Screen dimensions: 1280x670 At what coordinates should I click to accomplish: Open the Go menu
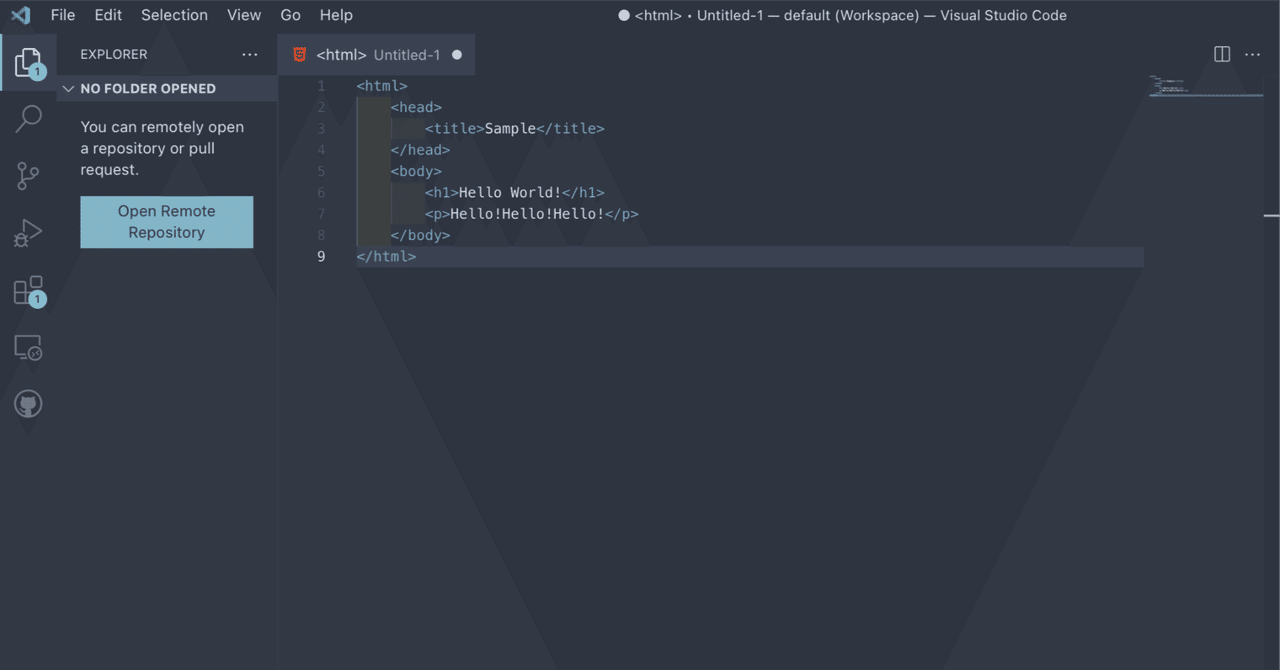290,15
